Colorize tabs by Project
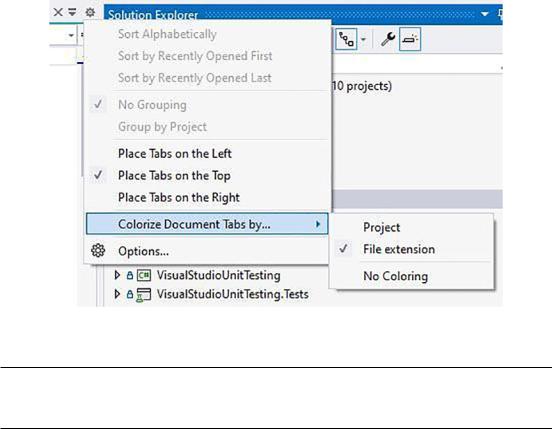Image resolution: width=552 pixels, height=429 pixels. click(x=381, y=227)
